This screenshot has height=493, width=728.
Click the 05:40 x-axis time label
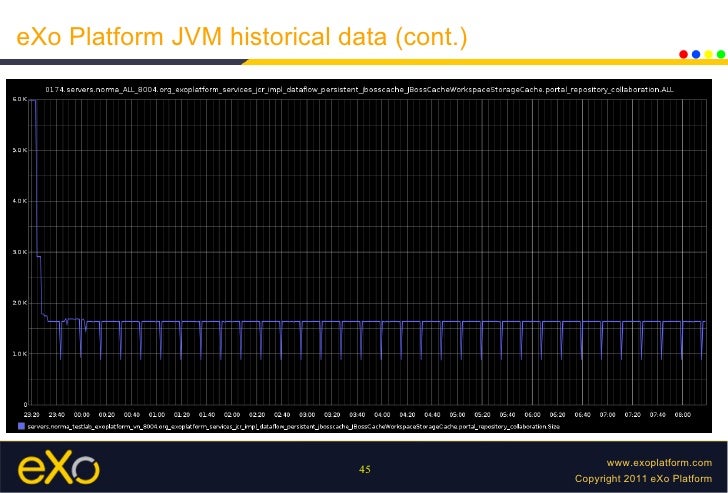pos(507,415)
